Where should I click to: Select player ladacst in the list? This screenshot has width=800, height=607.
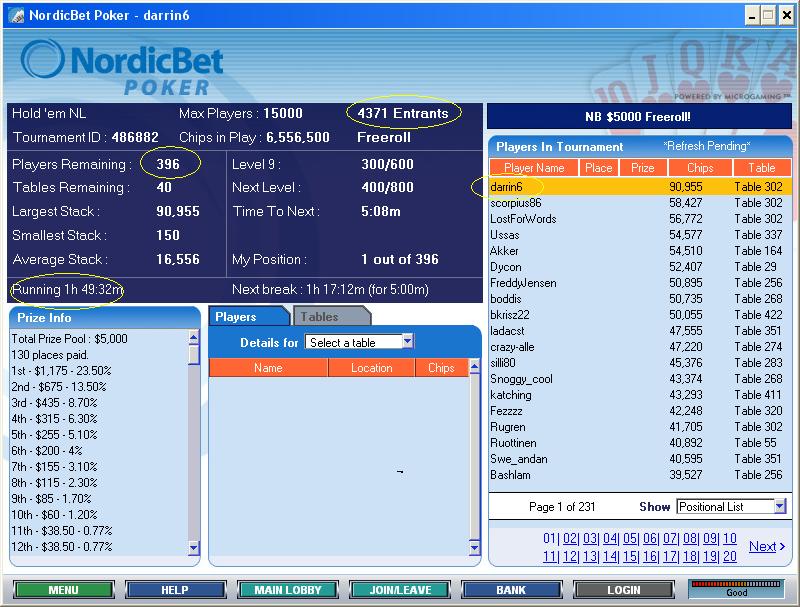tap(640, 331)
